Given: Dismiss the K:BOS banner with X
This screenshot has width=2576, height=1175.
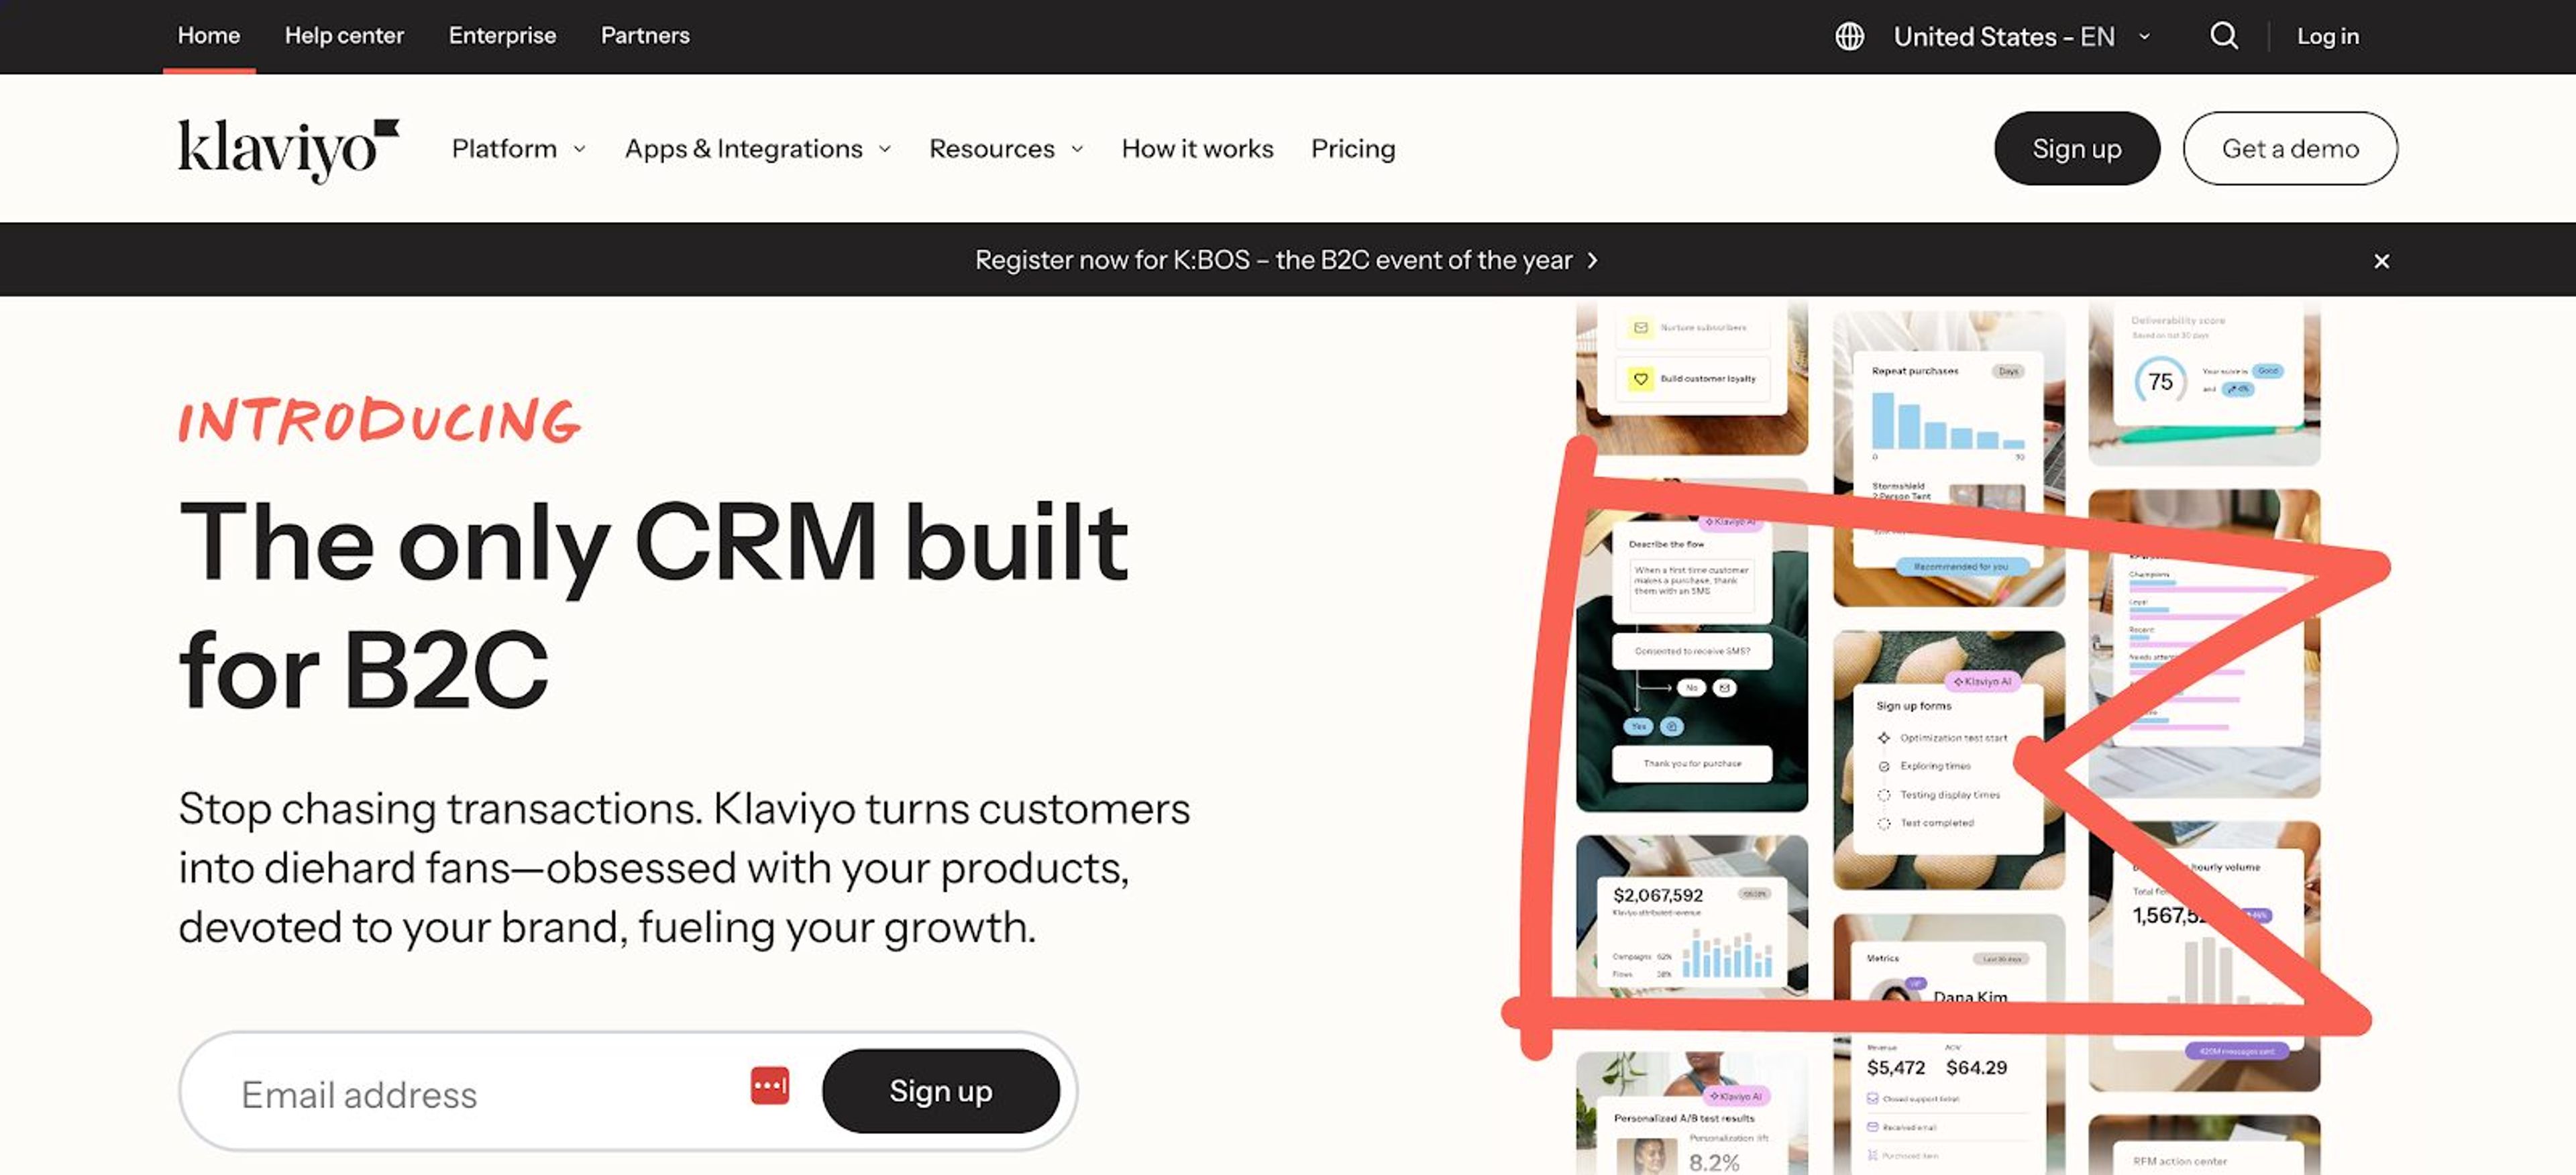Looking at the screenshot, I should click(2381, 261).
